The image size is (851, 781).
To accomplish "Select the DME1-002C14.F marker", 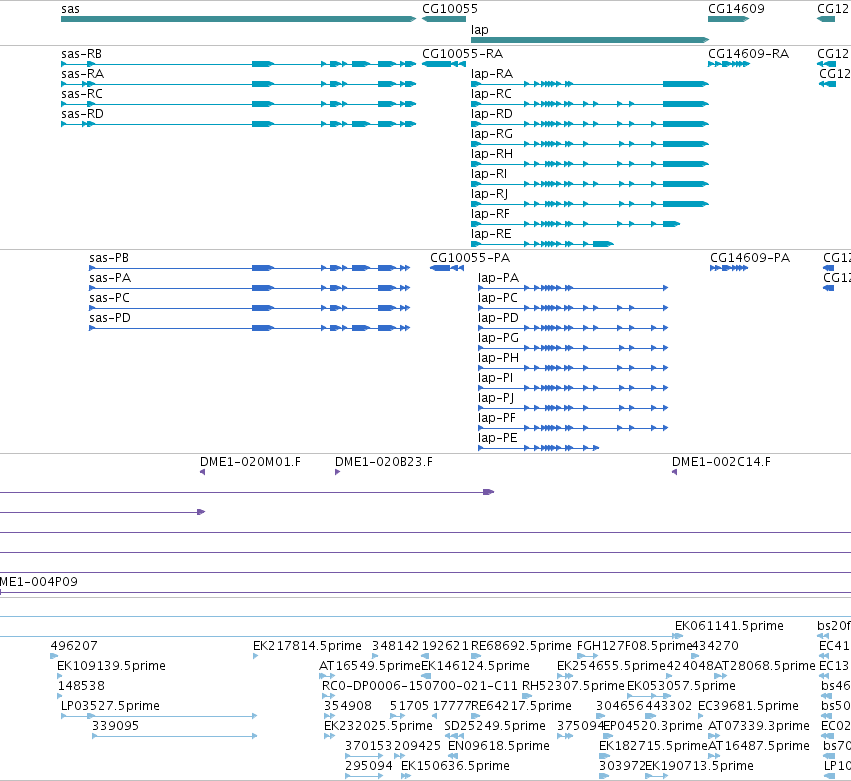I will (675, 472).
